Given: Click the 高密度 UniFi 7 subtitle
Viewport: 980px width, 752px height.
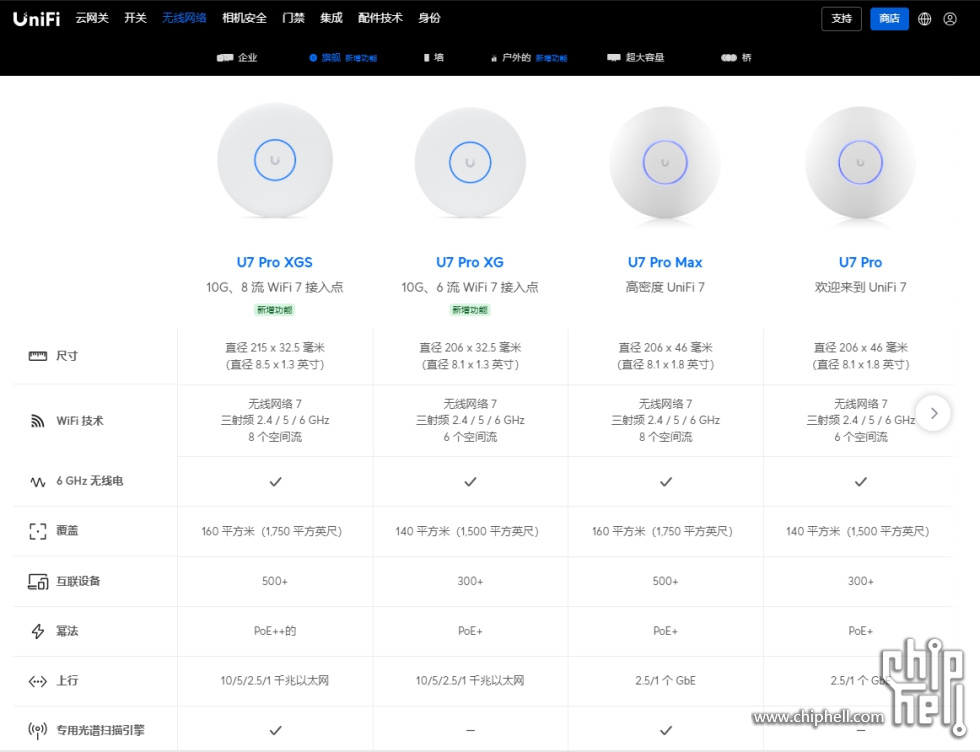Looking at the screenshot, I should 665,288.
